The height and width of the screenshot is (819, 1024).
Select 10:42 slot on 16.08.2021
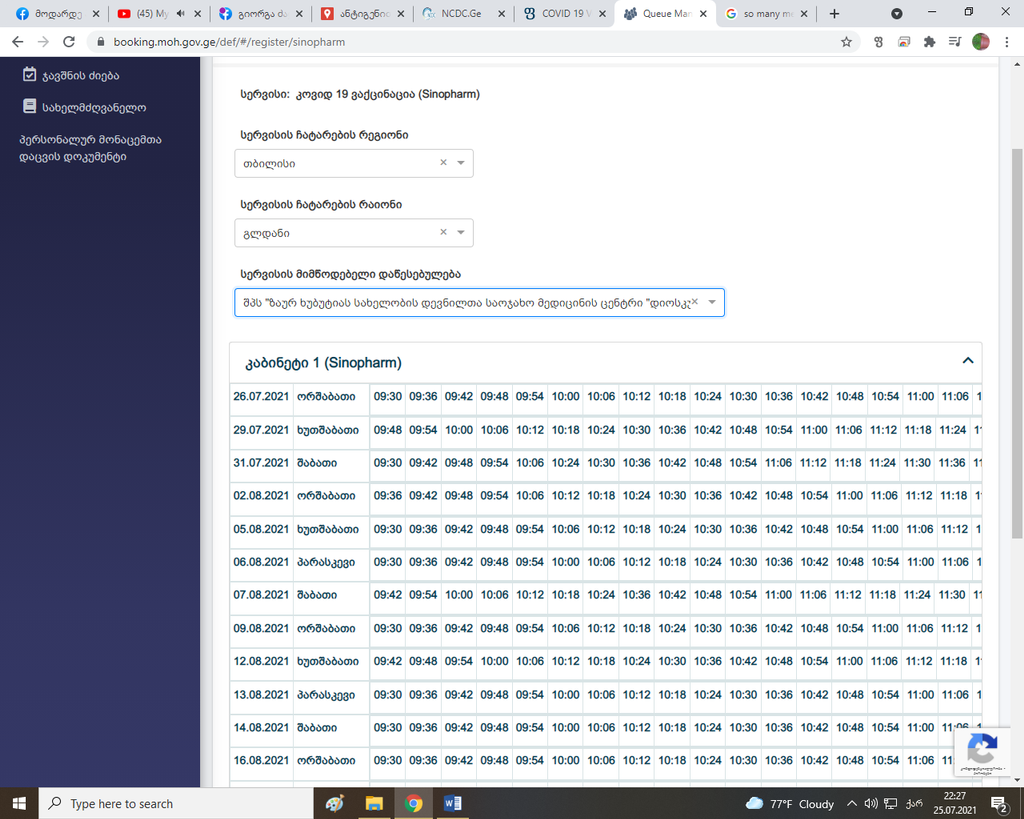[x=814, y=760]
